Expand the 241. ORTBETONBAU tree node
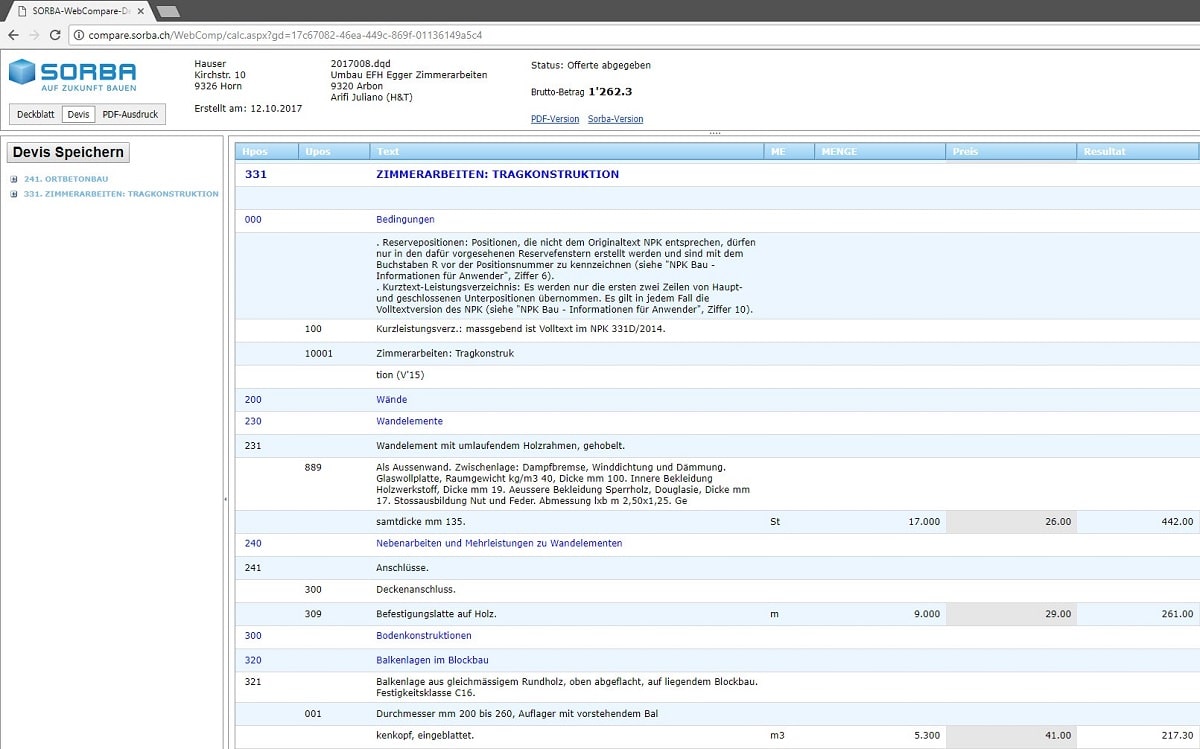 click(14, 180)
